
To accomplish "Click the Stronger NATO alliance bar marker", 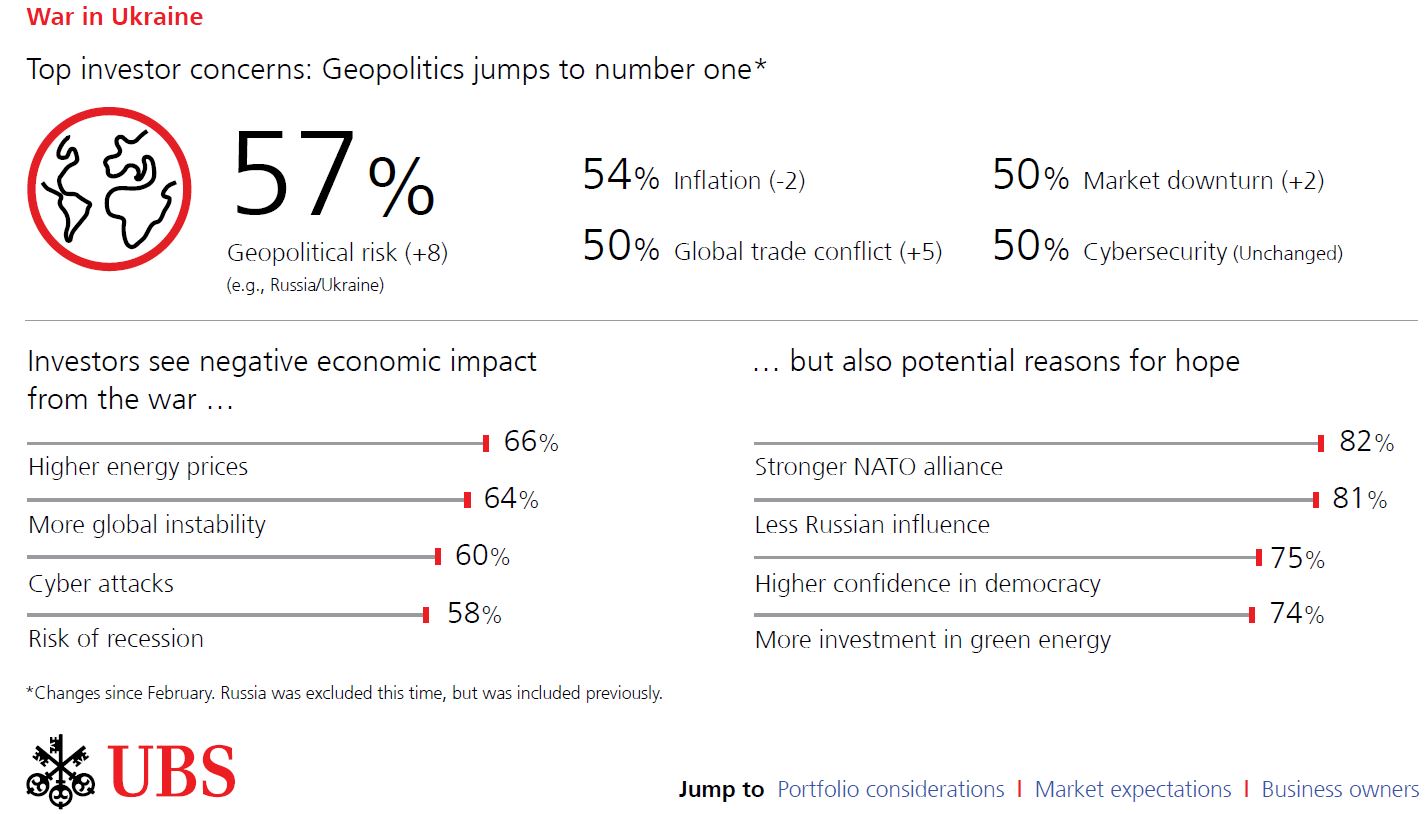I will (x=1321, y=443).
